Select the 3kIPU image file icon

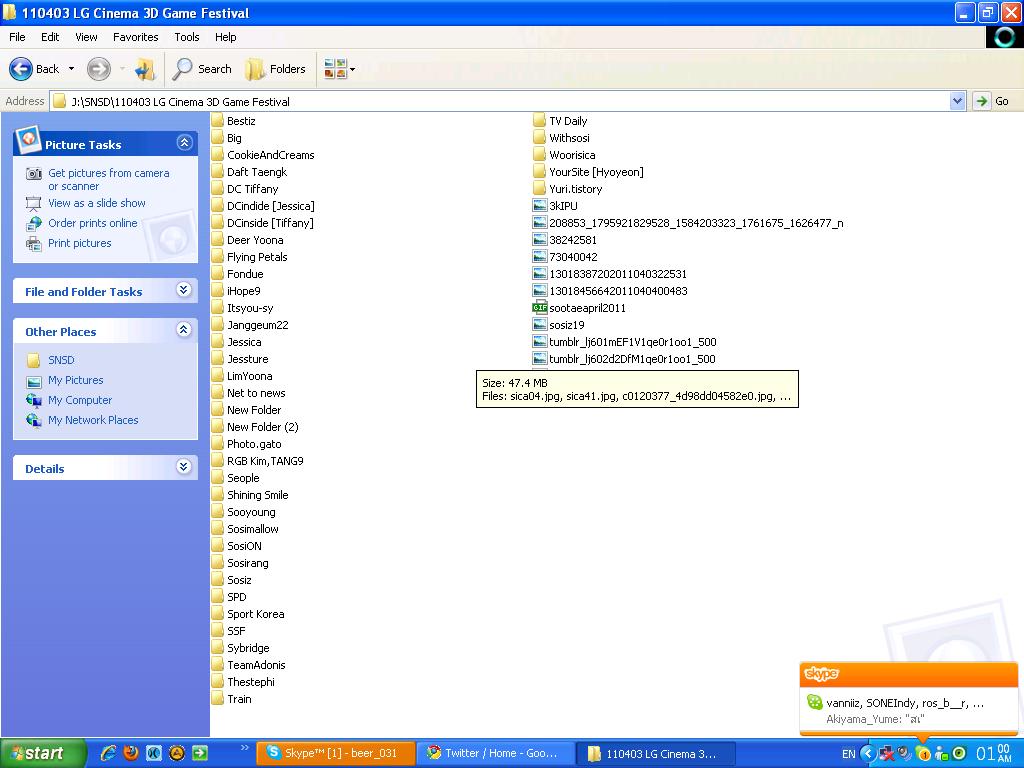click(539, 206)
